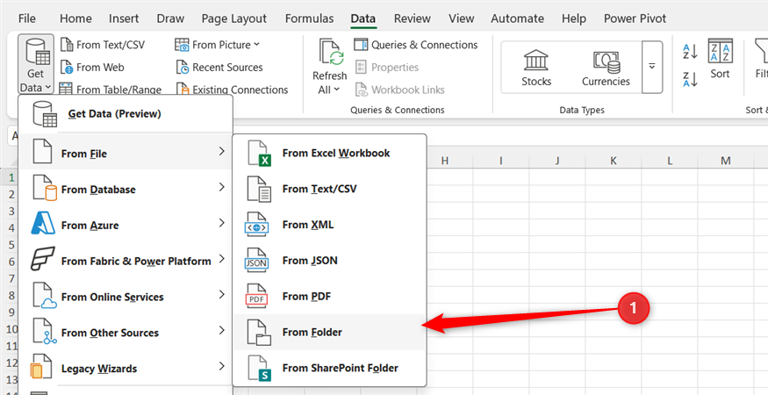Select the Stocks data type
The image size is (768, 395).
coord(536,67)
